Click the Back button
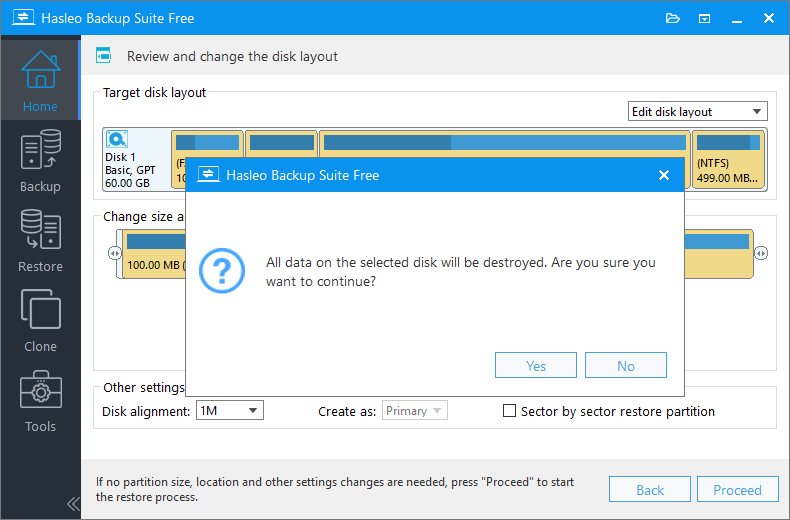790x520 pixels. pos(650,490)
